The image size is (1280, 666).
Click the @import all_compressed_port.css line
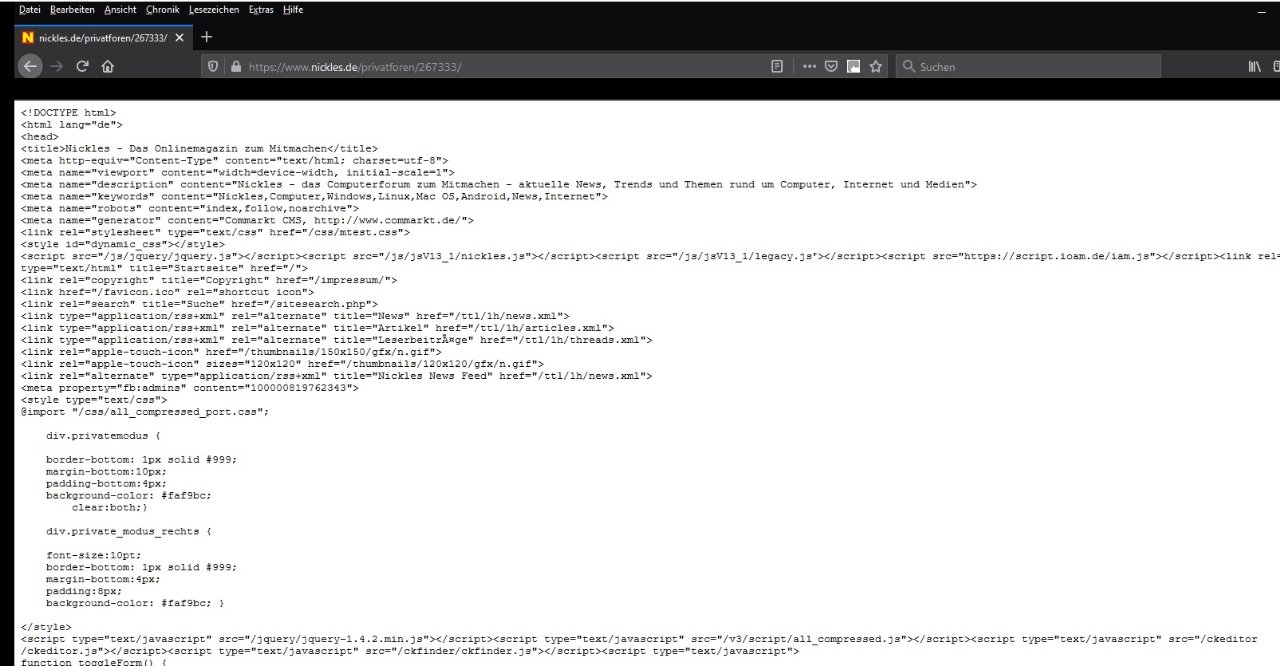(x=145, y=412)
